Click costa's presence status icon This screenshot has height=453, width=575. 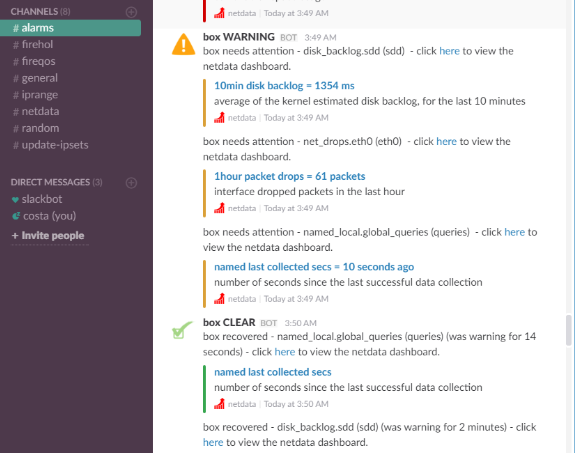point(16,216)
